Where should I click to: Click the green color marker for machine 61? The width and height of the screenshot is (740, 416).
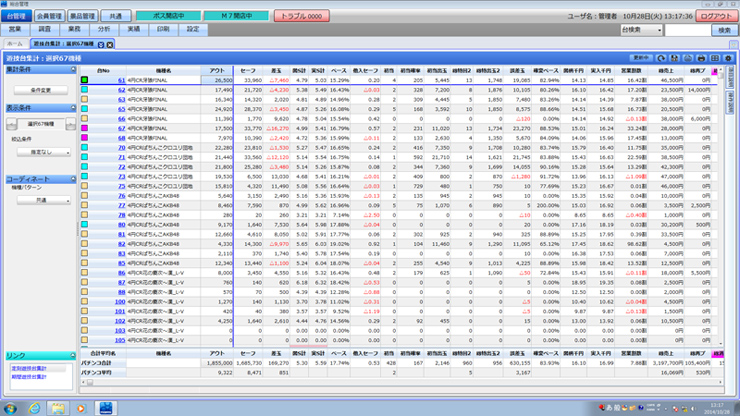coord(84,80)
